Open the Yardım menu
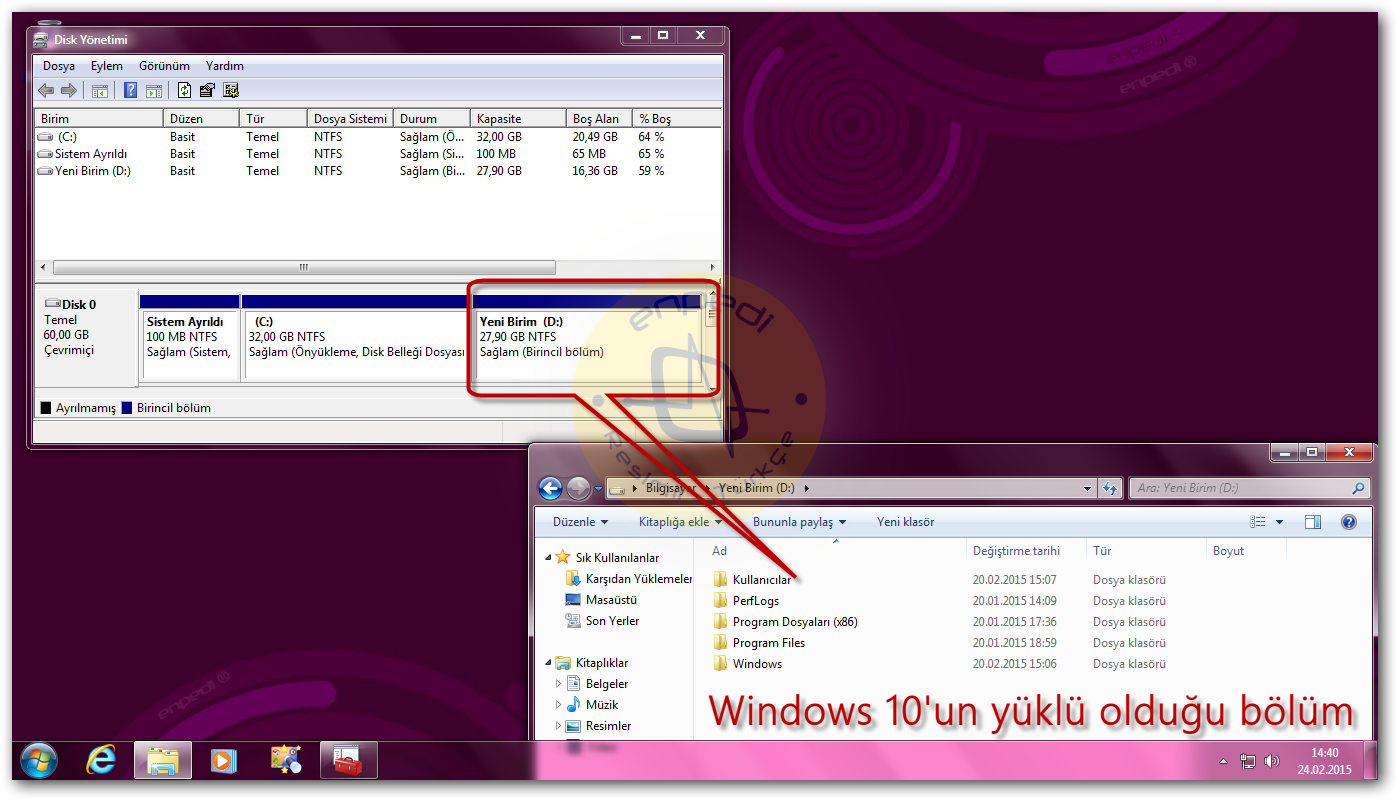This screenshot has height=800, width=1398. click(x=225, y=66)
